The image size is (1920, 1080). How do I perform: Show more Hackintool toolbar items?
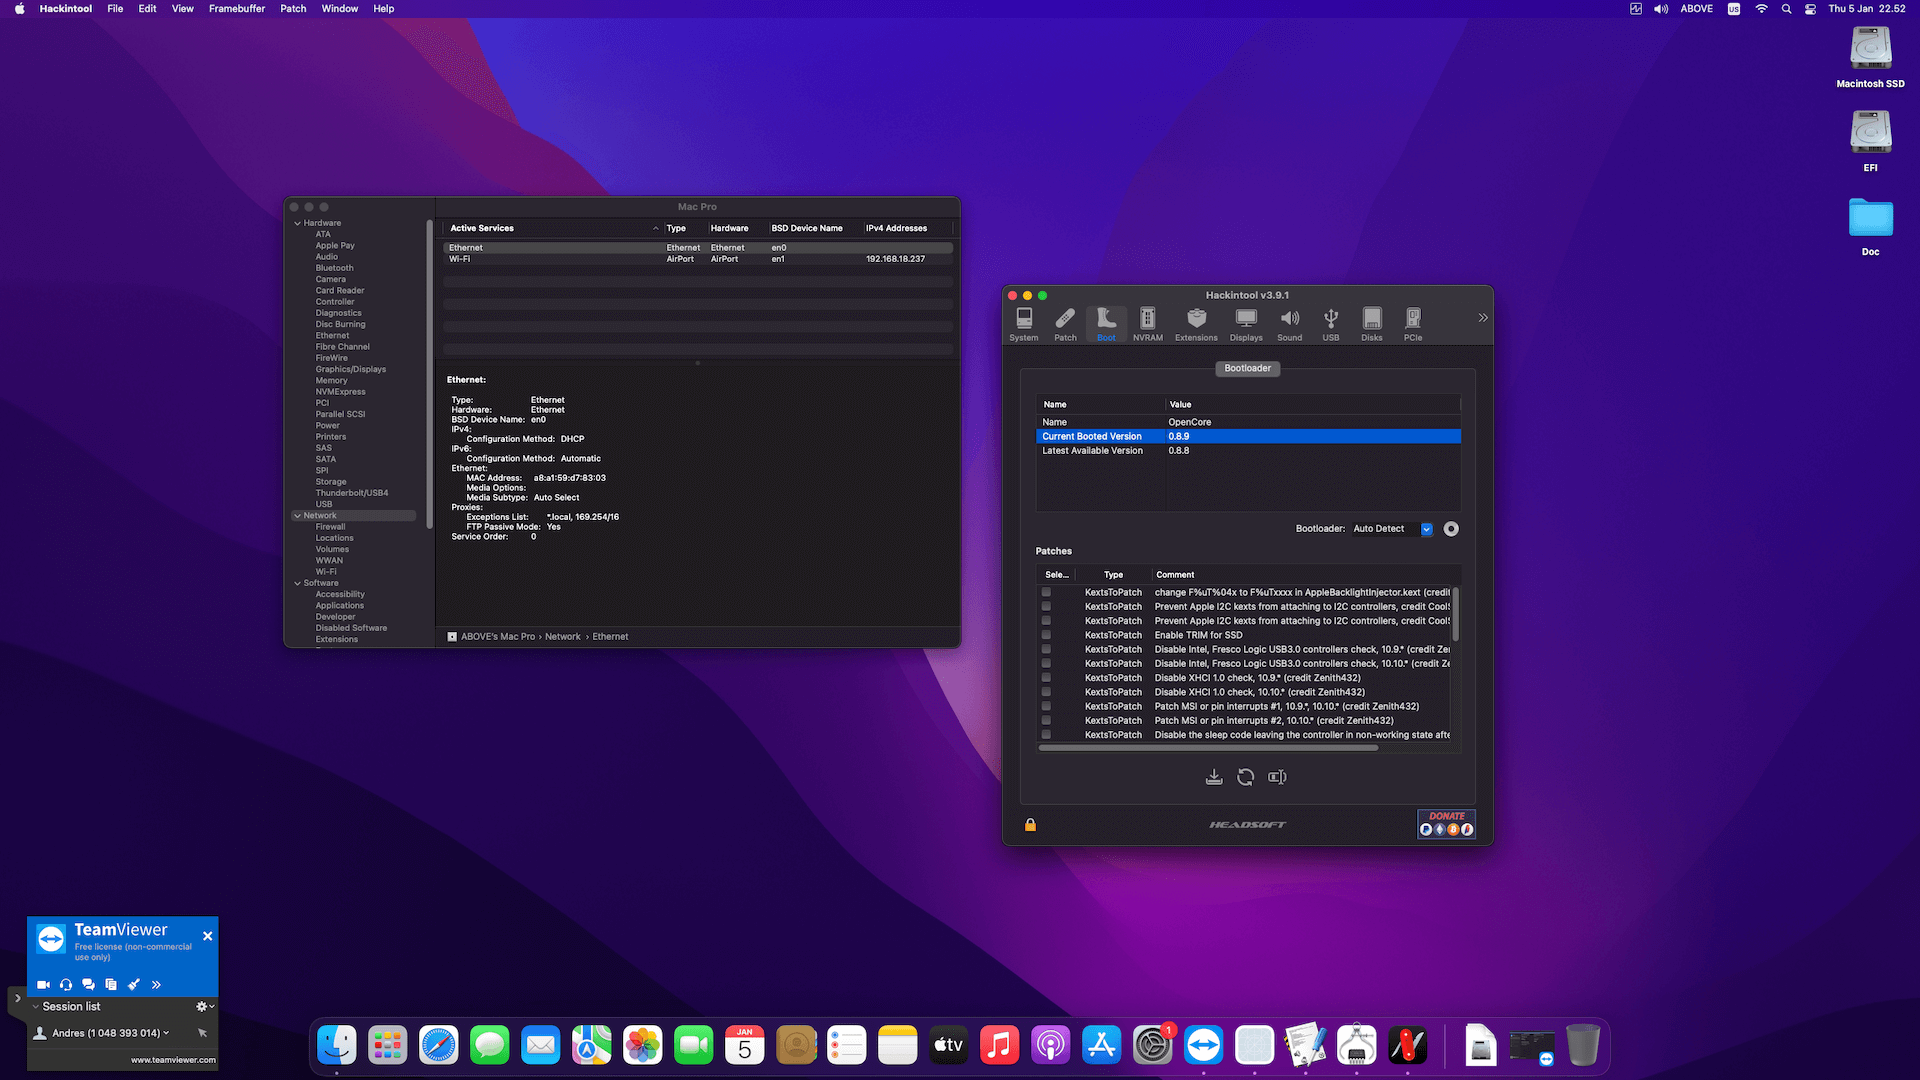(1483, 318)
